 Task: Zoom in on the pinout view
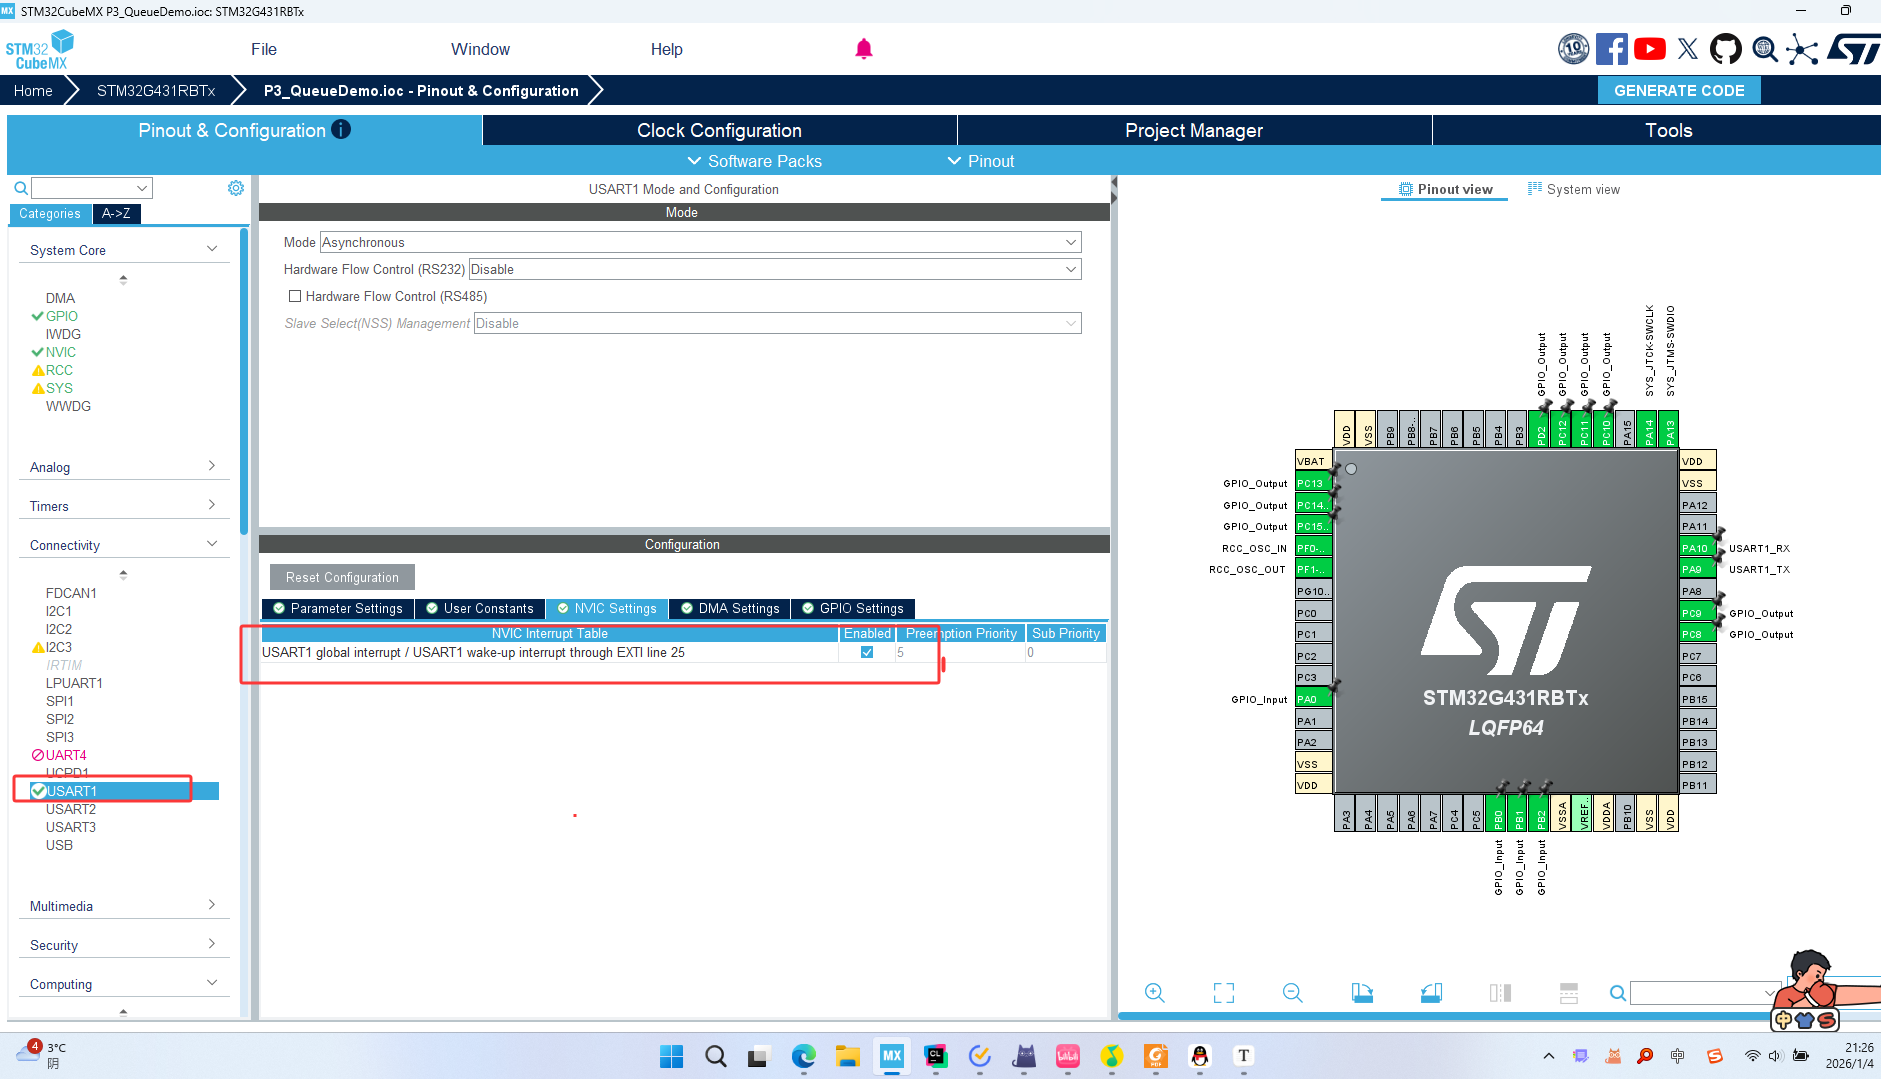point(1155,992)
